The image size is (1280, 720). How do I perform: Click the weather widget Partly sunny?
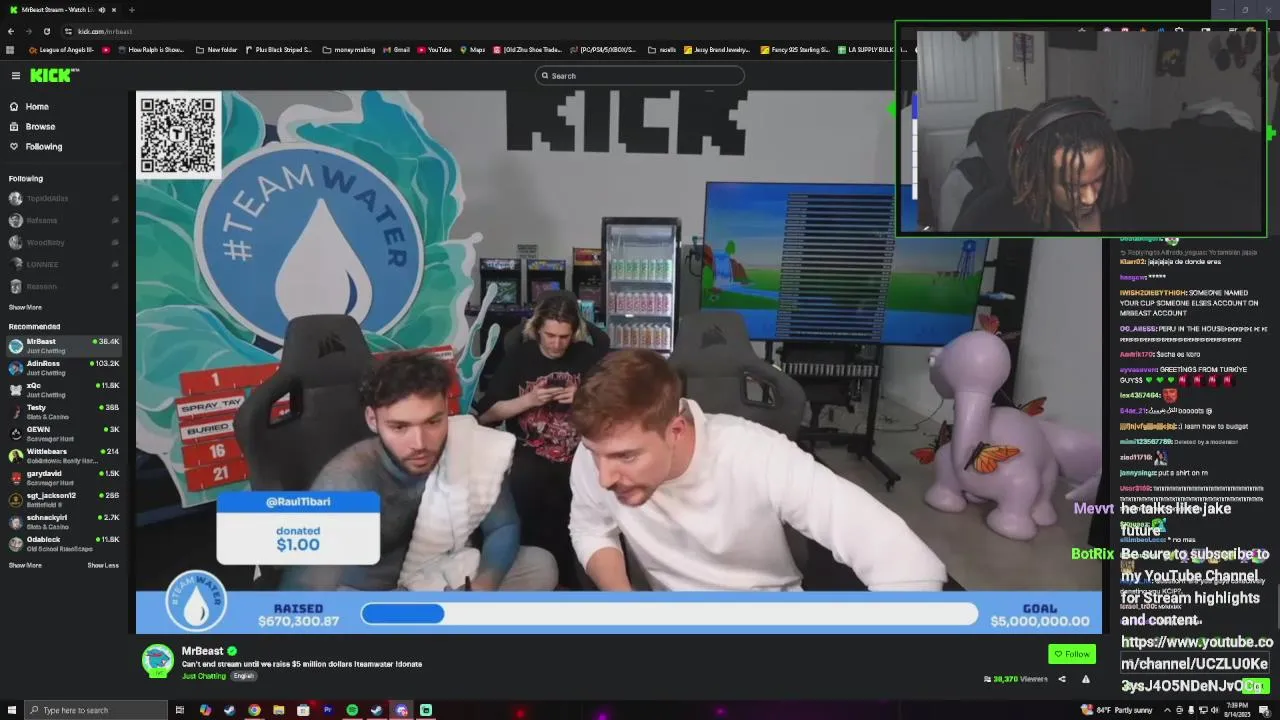coord(1117,710)
